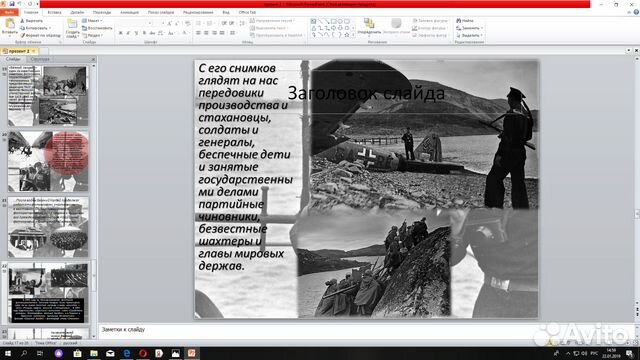Click the Восстановить reset button
The image size is (640, 360).
(x=97, y=28)
